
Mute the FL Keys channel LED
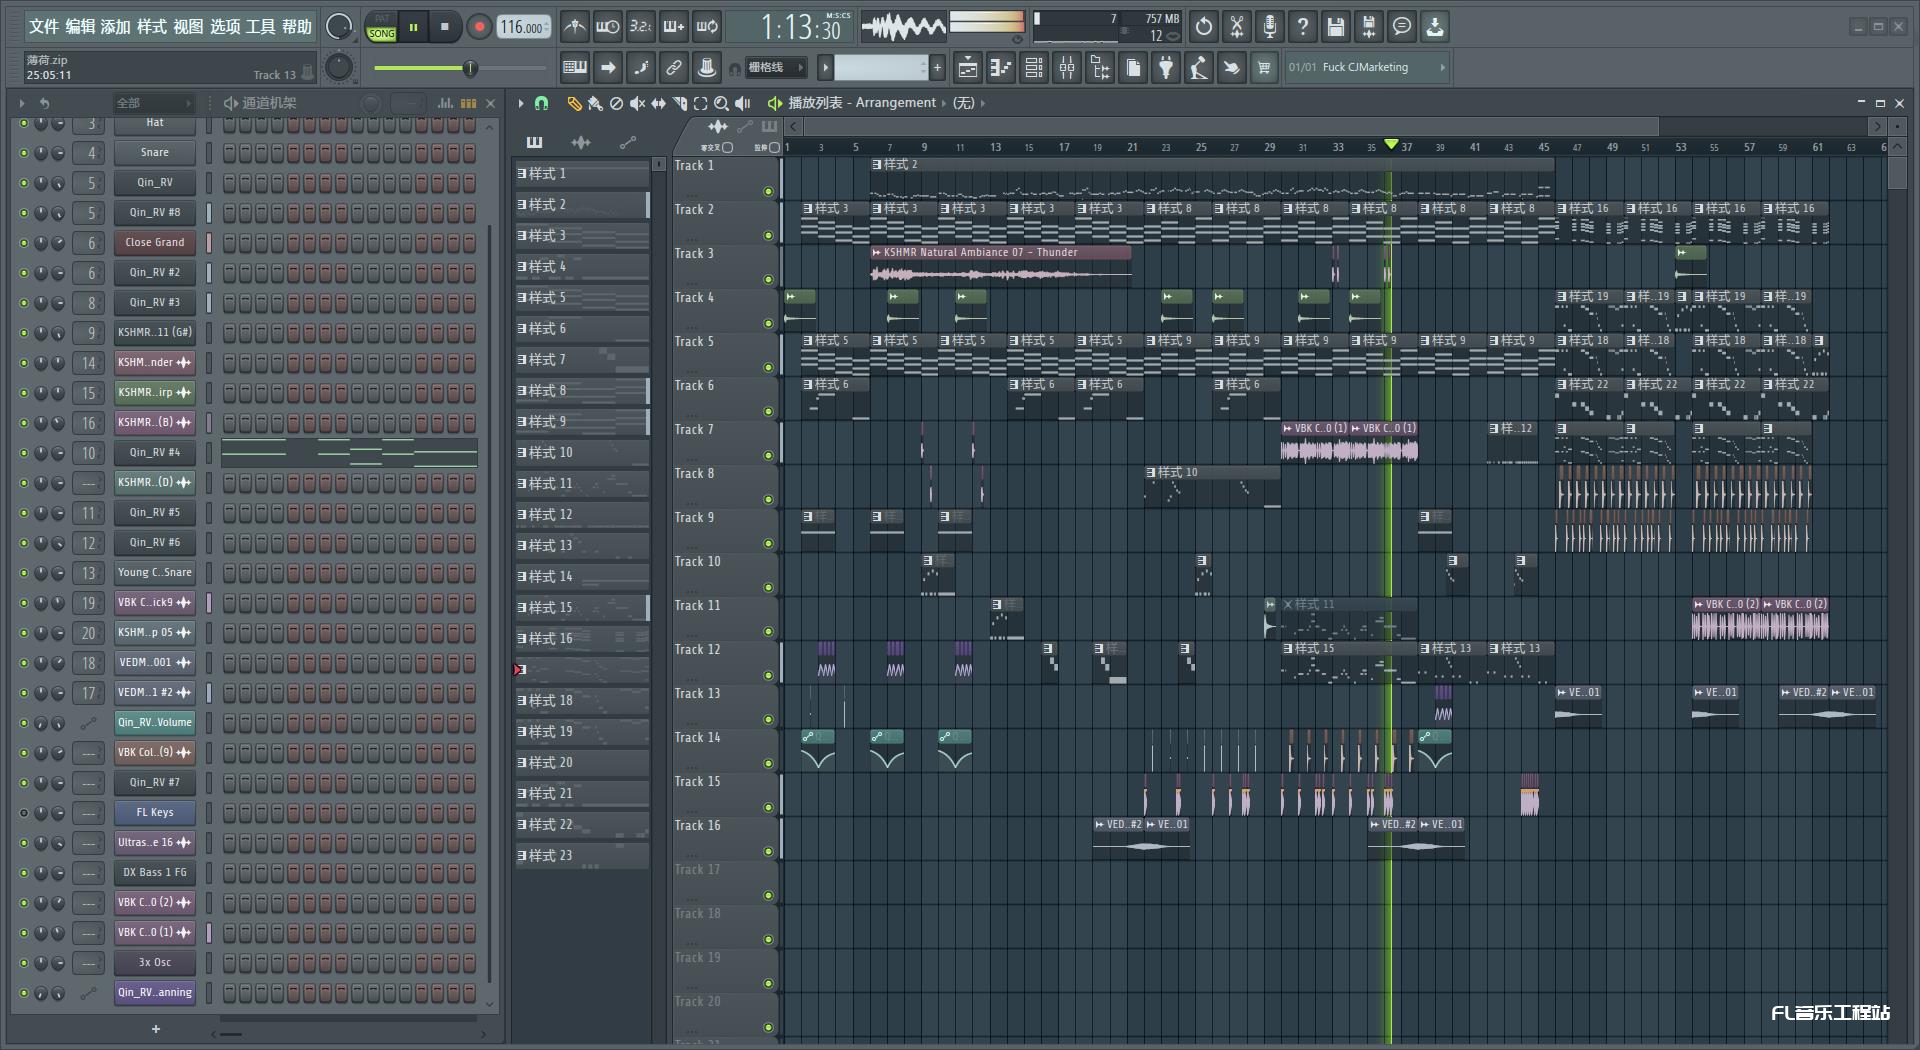coord(24,813)
